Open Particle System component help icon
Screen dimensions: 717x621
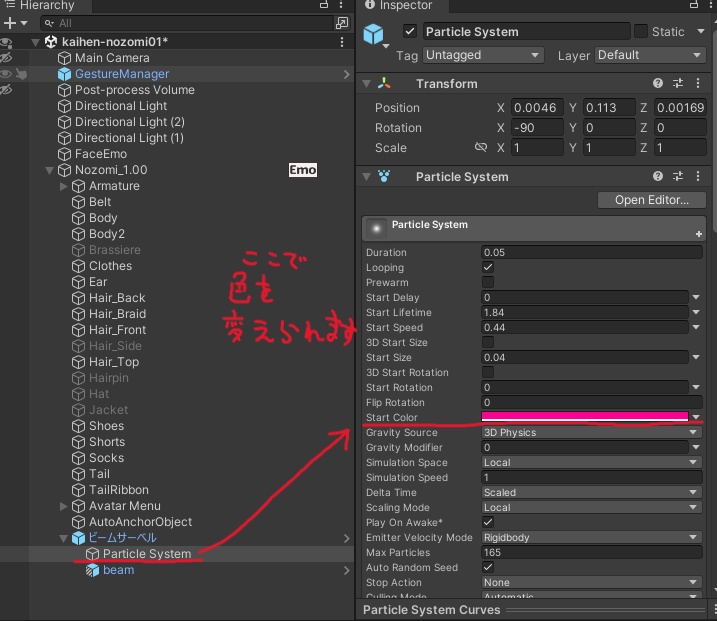pyautogui.click(x=658, y=176)
